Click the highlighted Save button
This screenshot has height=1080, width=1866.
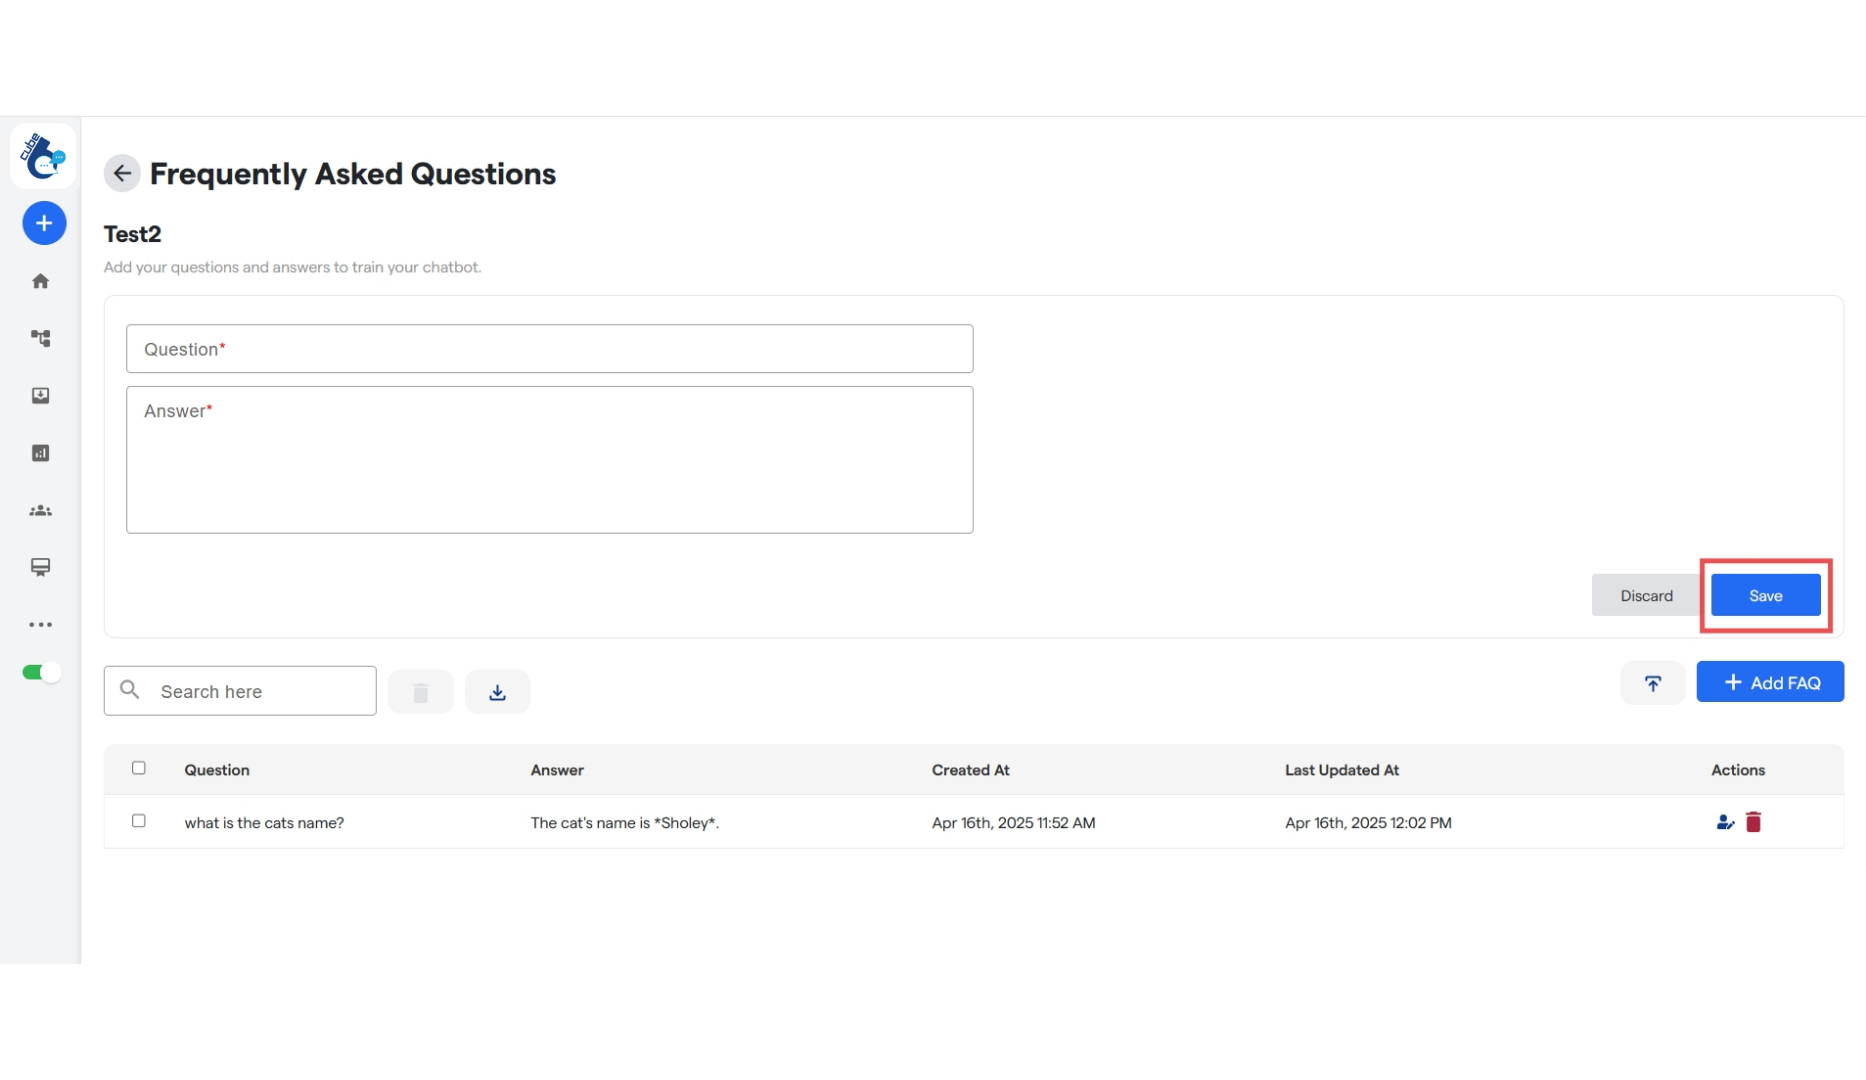(x=1765, y=595)
